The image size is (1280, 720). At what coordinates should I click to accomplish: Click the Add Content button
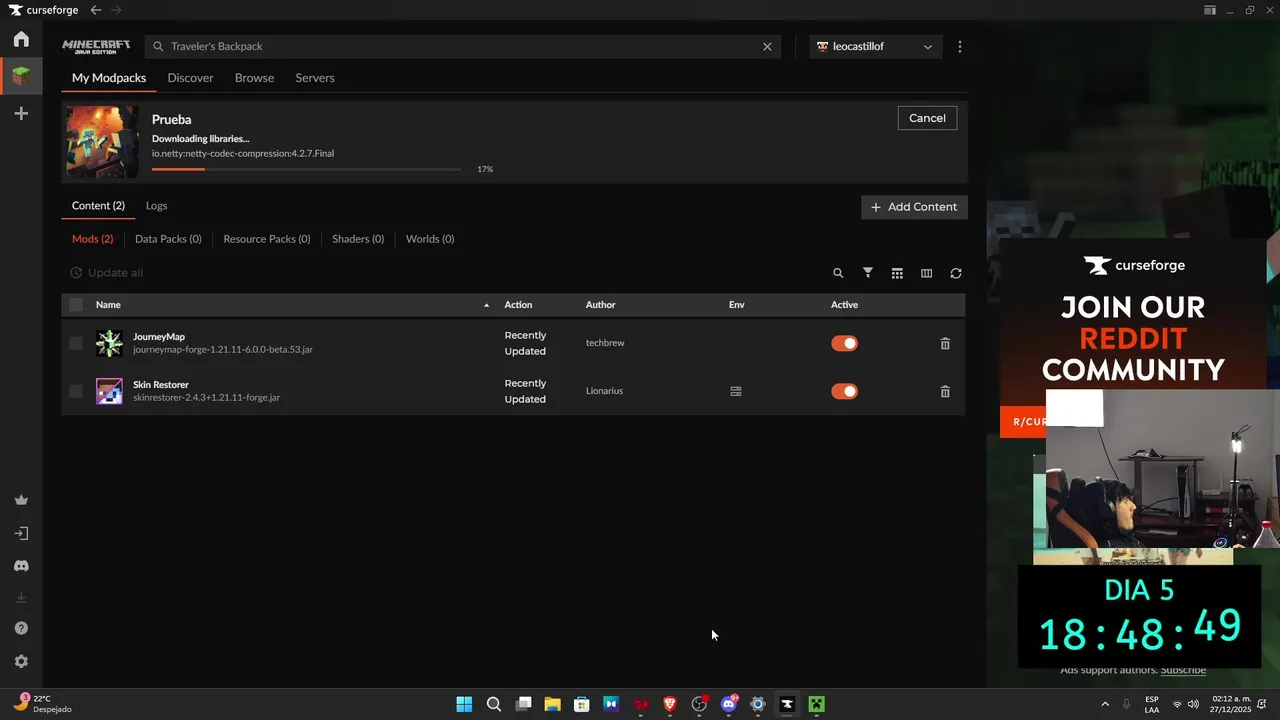(914, 207)
